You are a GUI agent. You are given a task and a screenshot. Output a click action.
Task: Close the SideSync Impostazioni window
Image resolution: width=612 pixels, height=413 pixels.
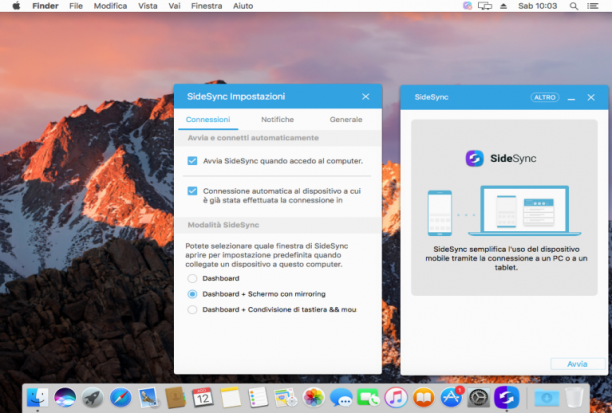pos(366,96)
